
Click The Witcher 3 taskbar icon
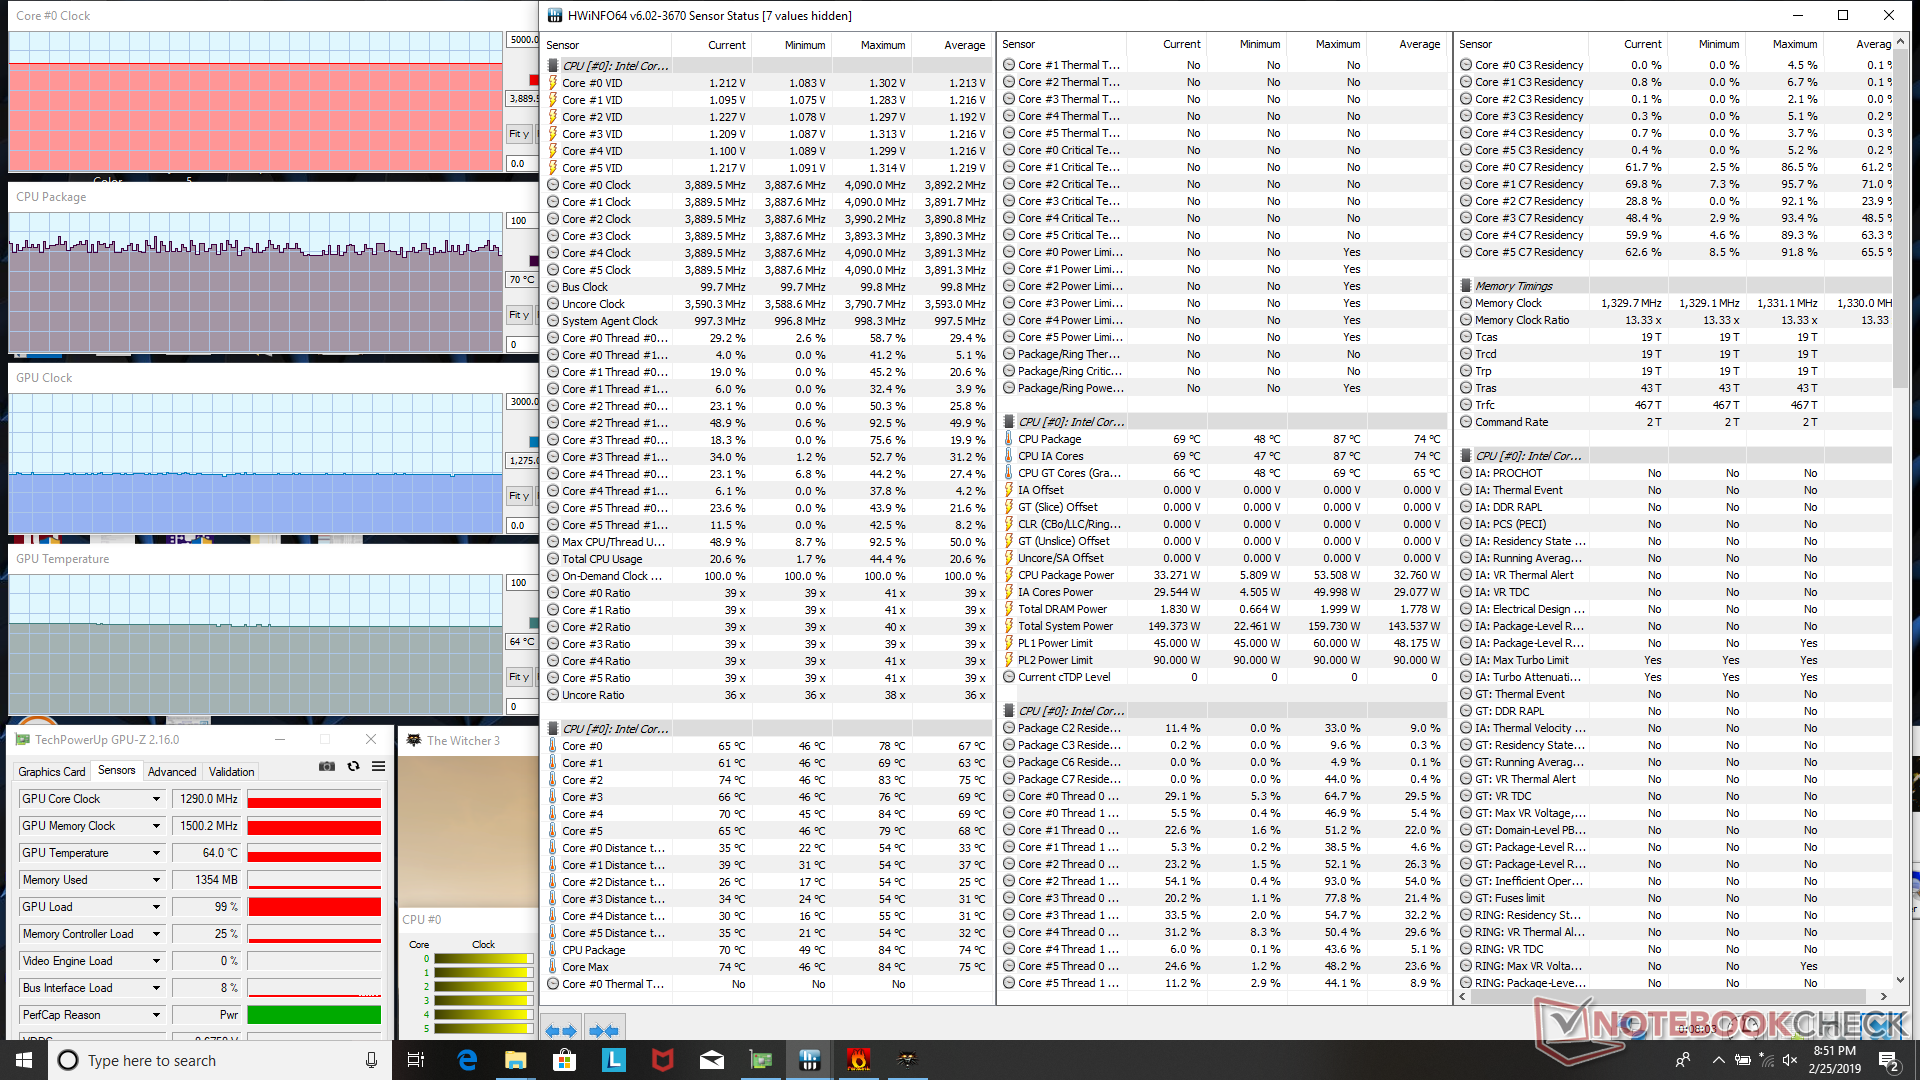tap(907, 1060)
